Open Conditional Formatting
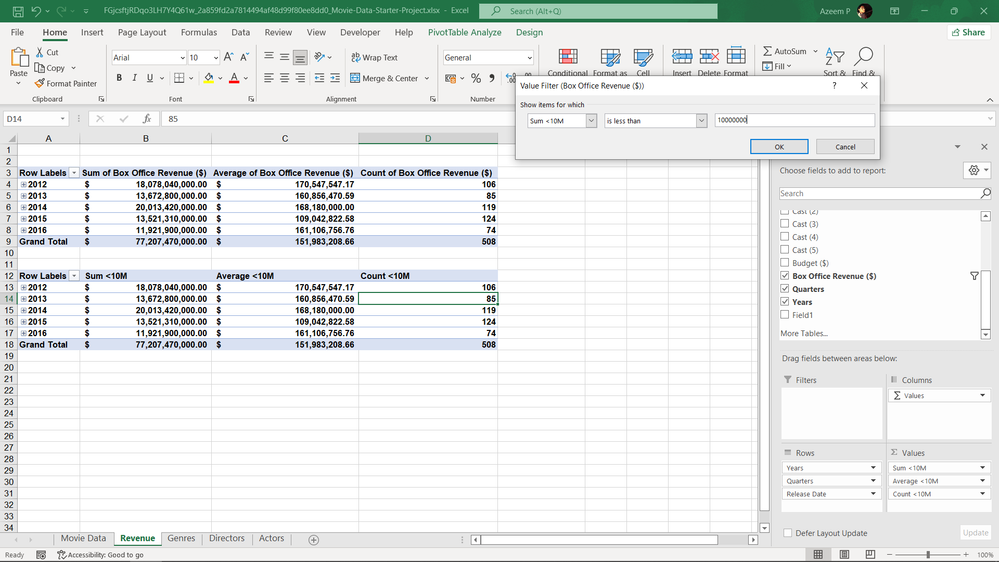 568,62
